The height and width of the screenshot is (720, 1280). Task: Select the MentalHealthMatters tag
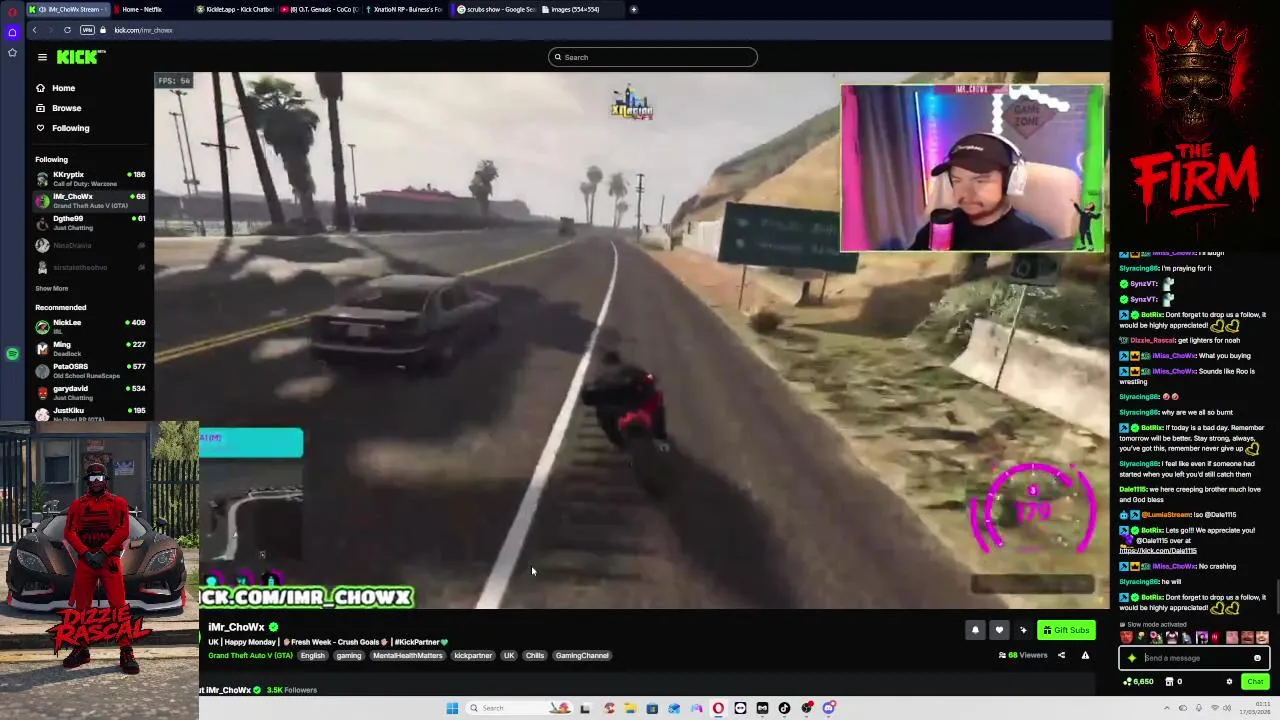click(x=407, y=656)
